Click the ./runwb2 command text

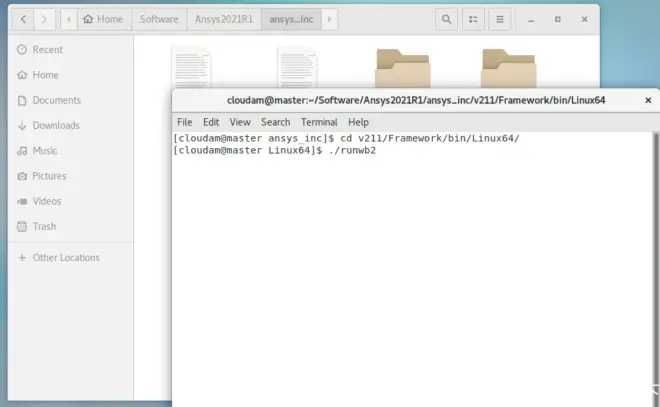click(352, 150)
